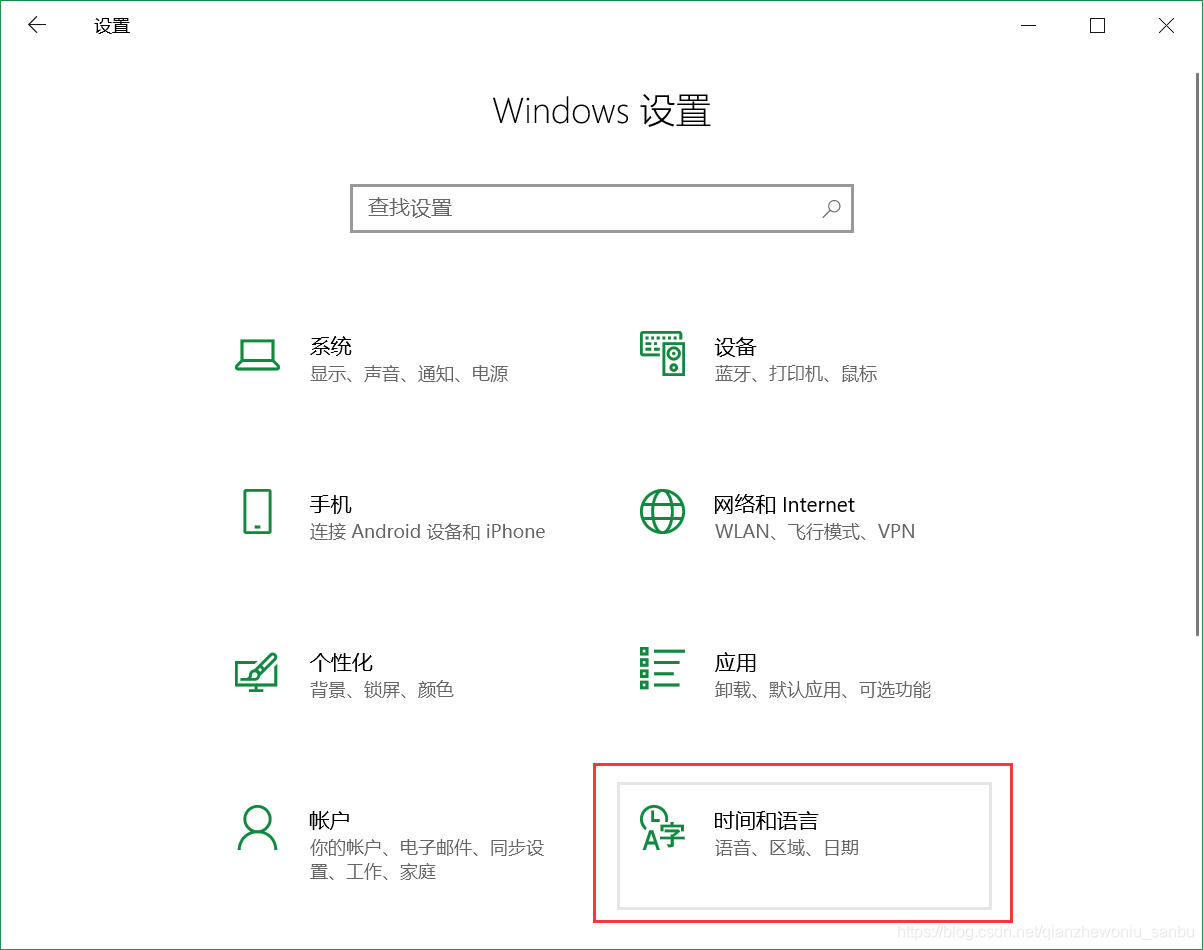Focus the 查找设置 search field
This screenshot has height=950, width=1203.
pos(602,208)
